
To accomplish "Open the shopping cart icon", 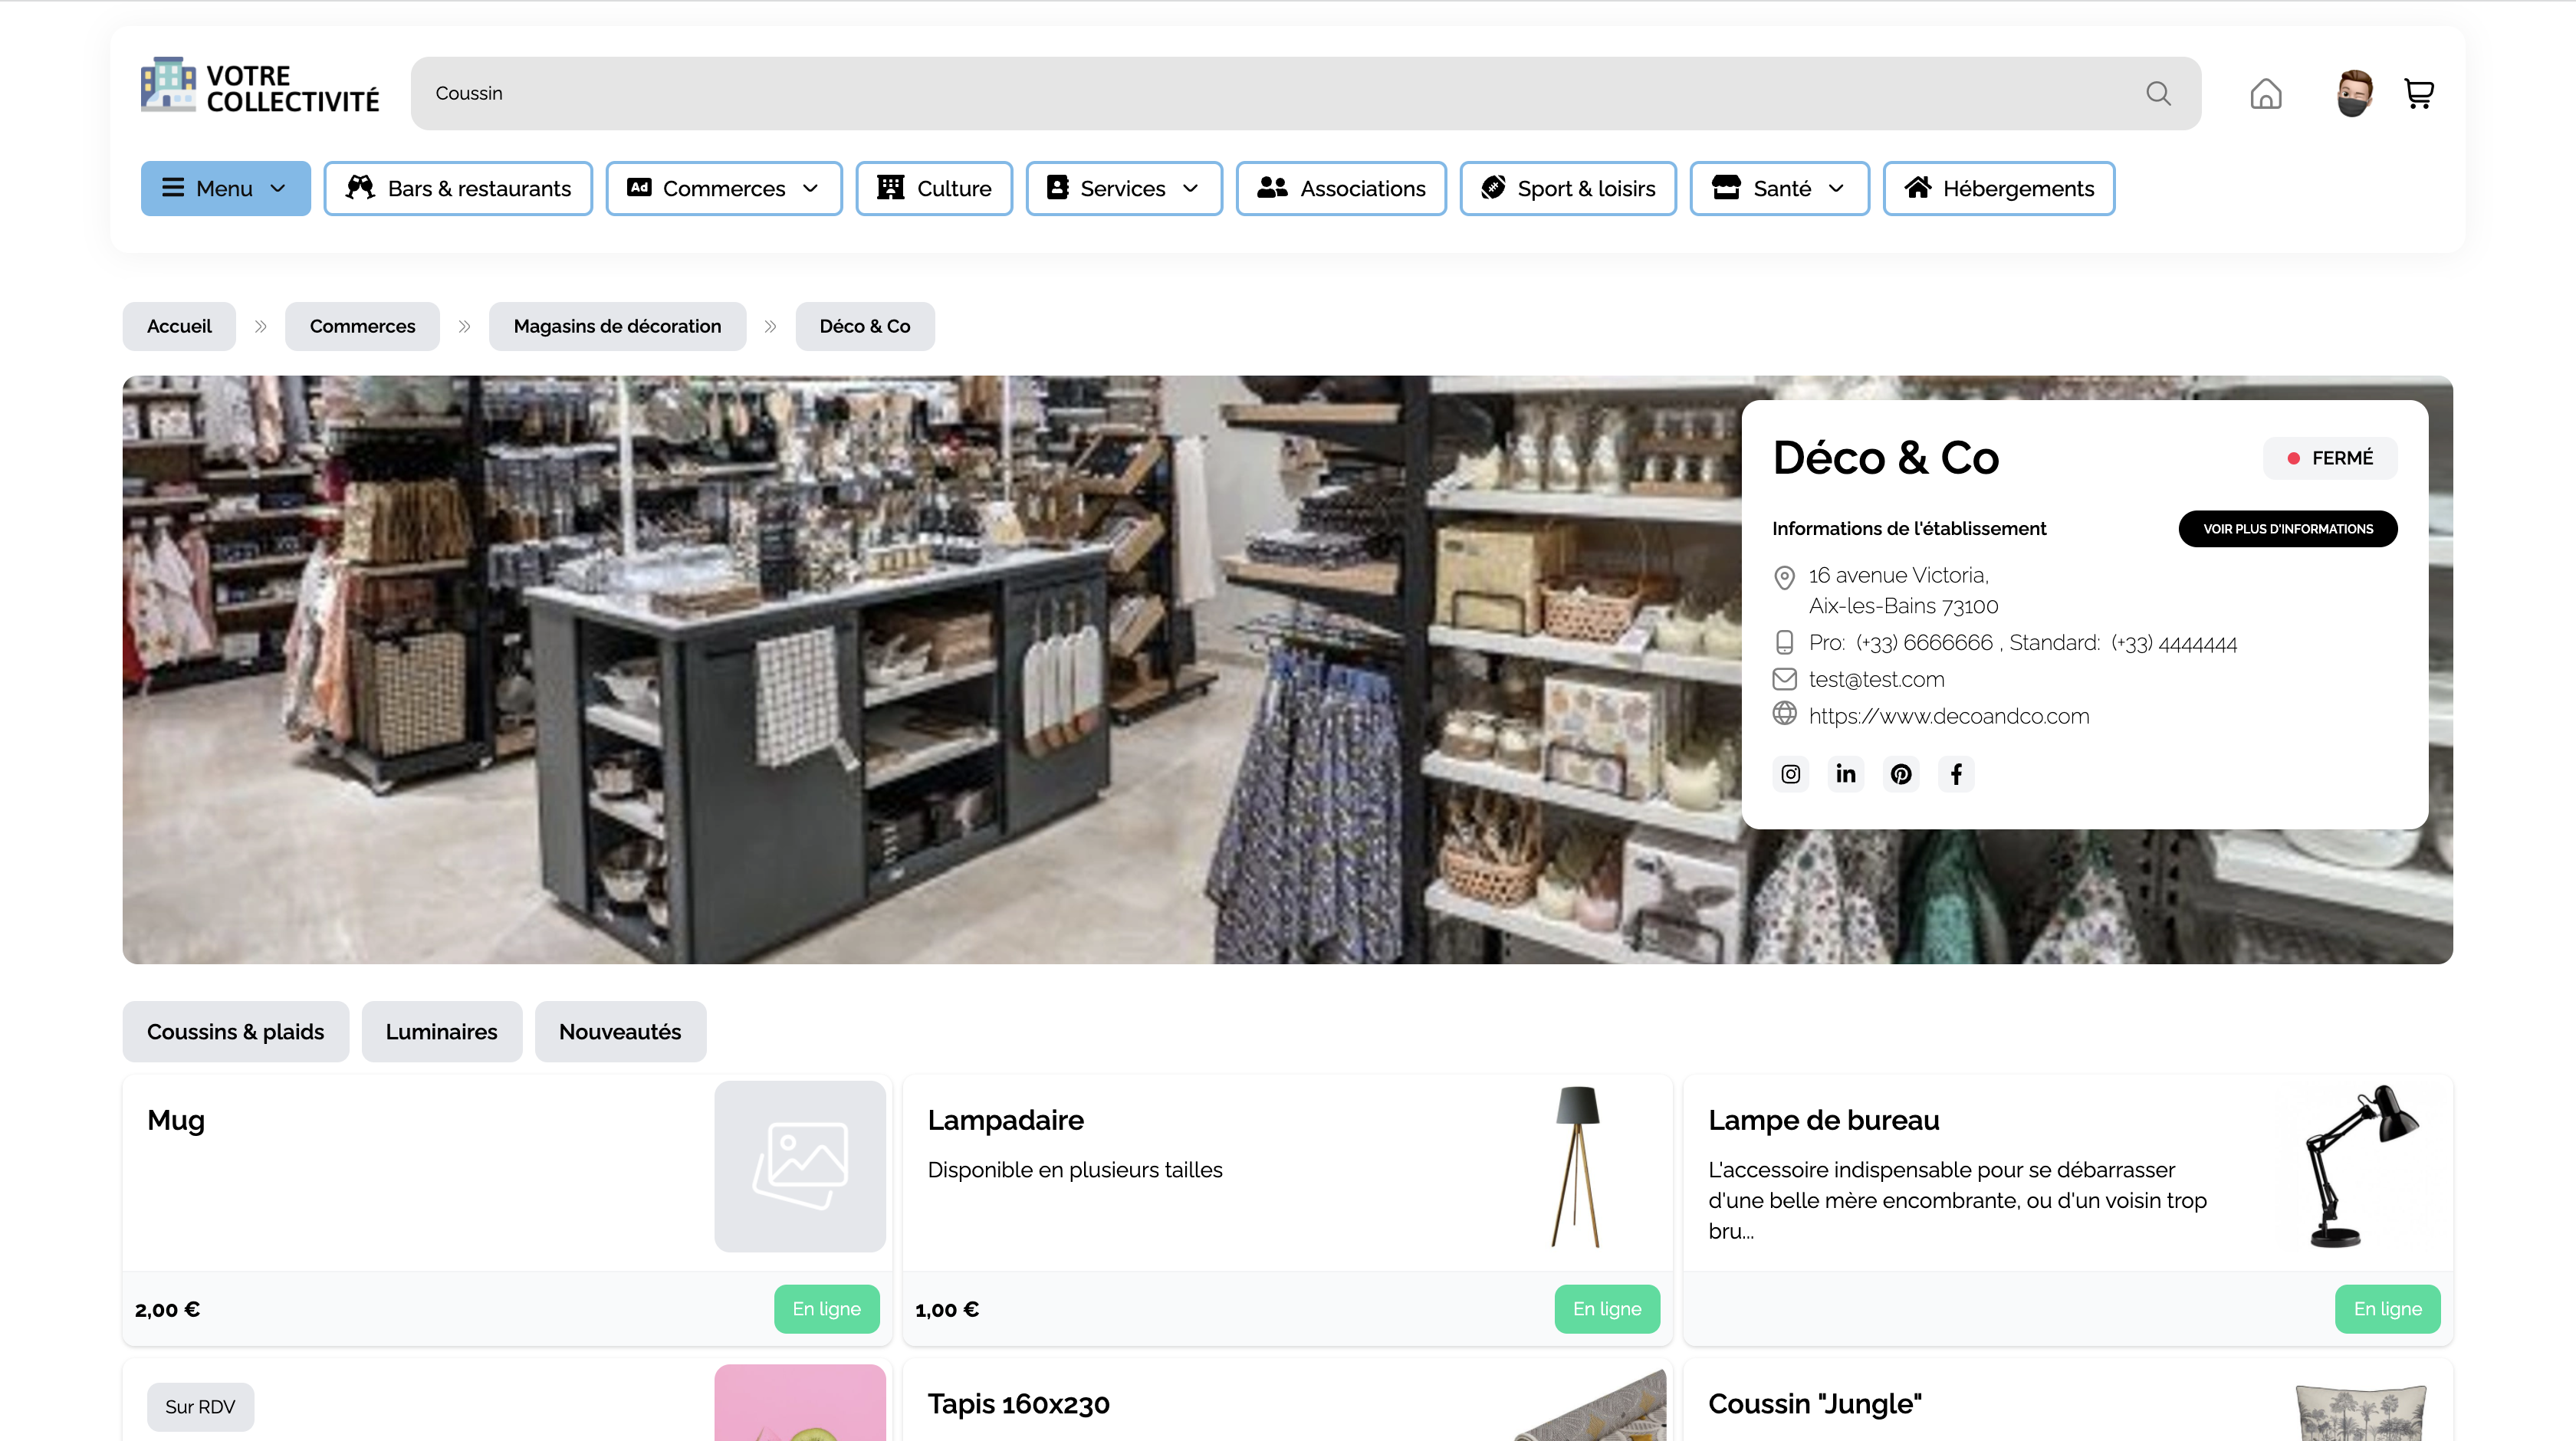I will [2419, 94].
